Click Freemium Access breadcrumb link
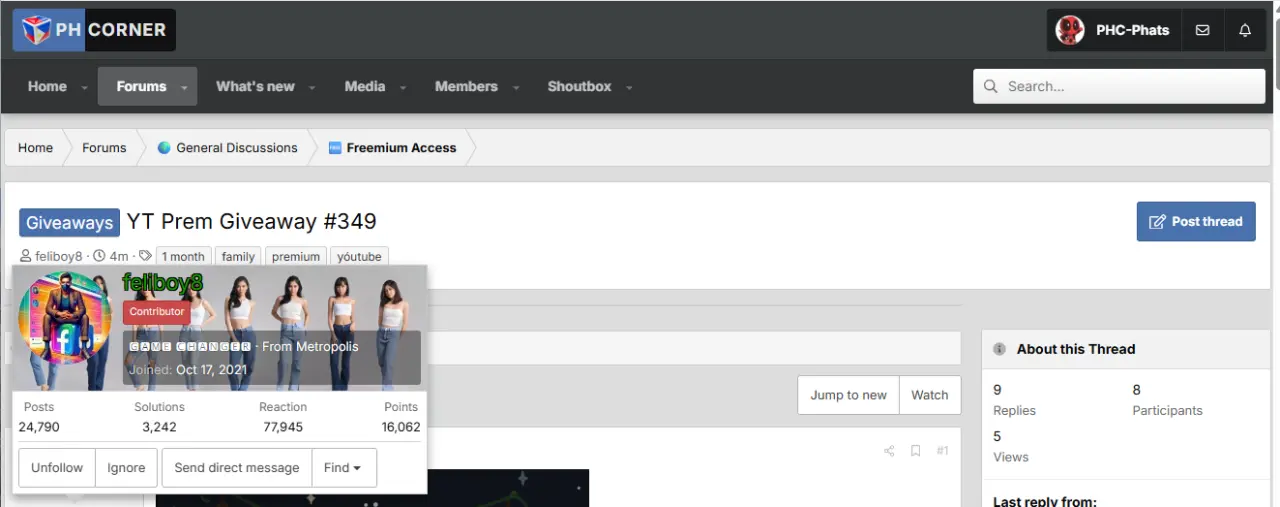 [x=401, y=148]
